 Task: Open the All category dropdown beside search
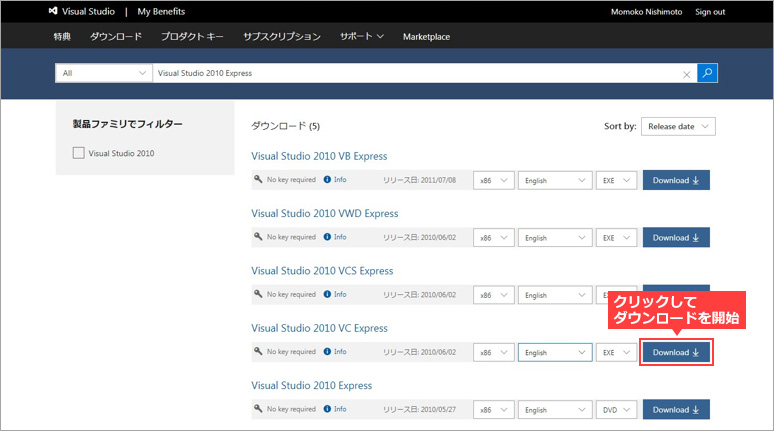pyautogui.click(x=104, y=73)
